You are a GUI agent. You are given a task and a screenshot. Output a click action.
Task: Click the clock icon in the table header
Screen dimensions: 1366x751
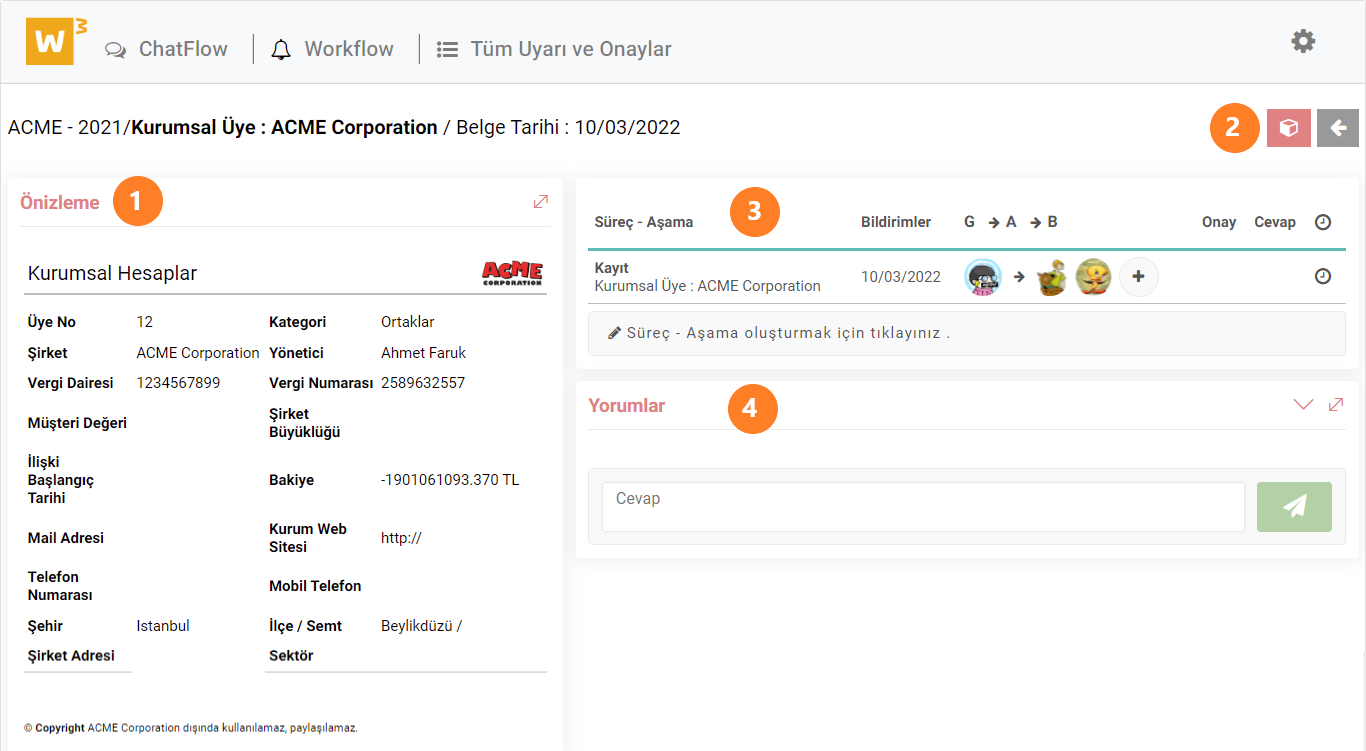click(x=1323, y=222)
